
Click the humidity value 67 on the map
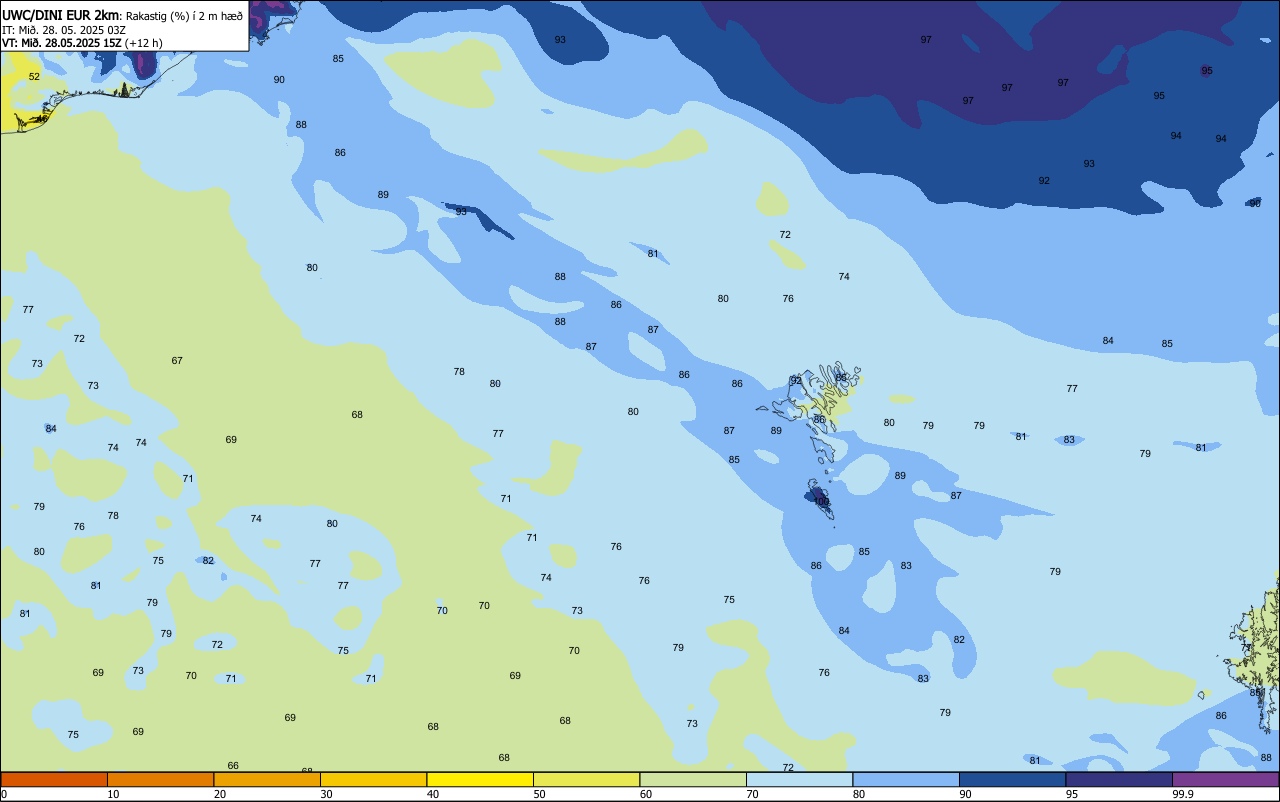[x=177, y=360]
